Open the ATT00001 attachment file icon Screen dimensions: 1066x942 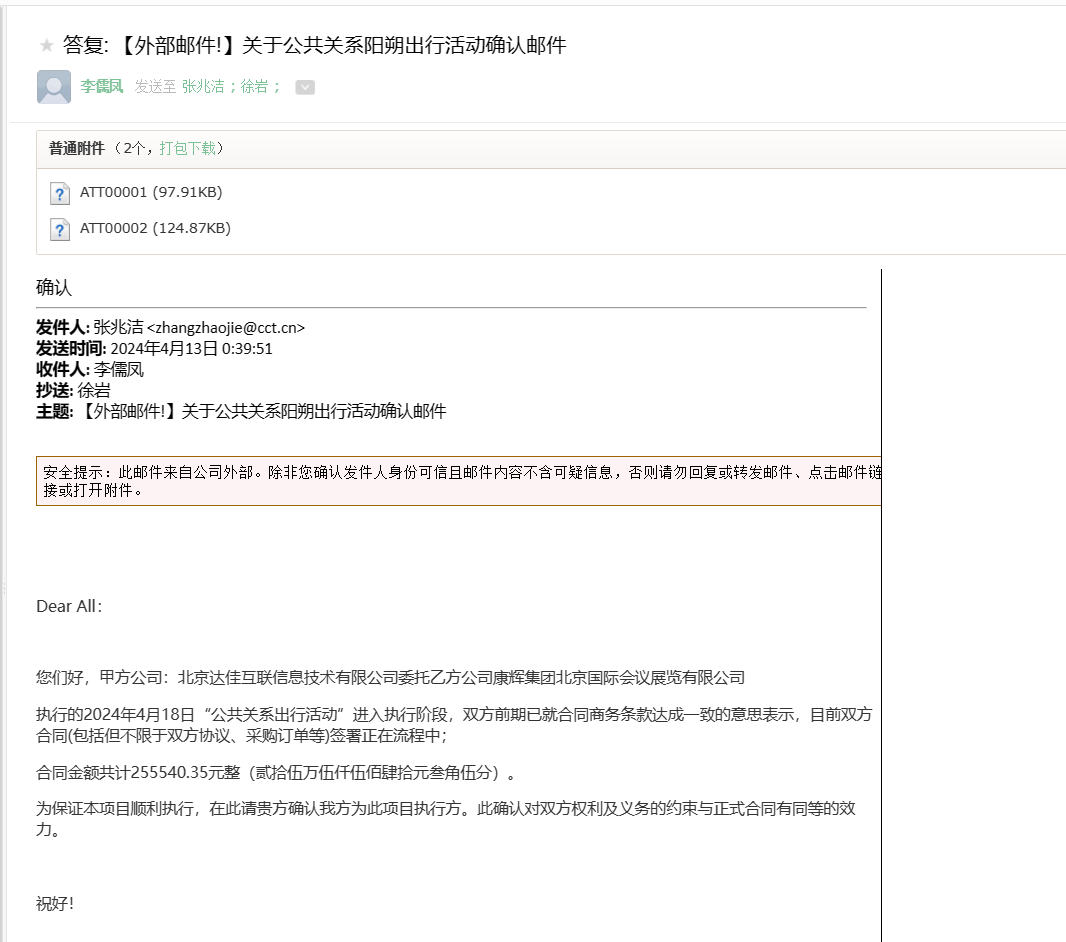point(60,193)
